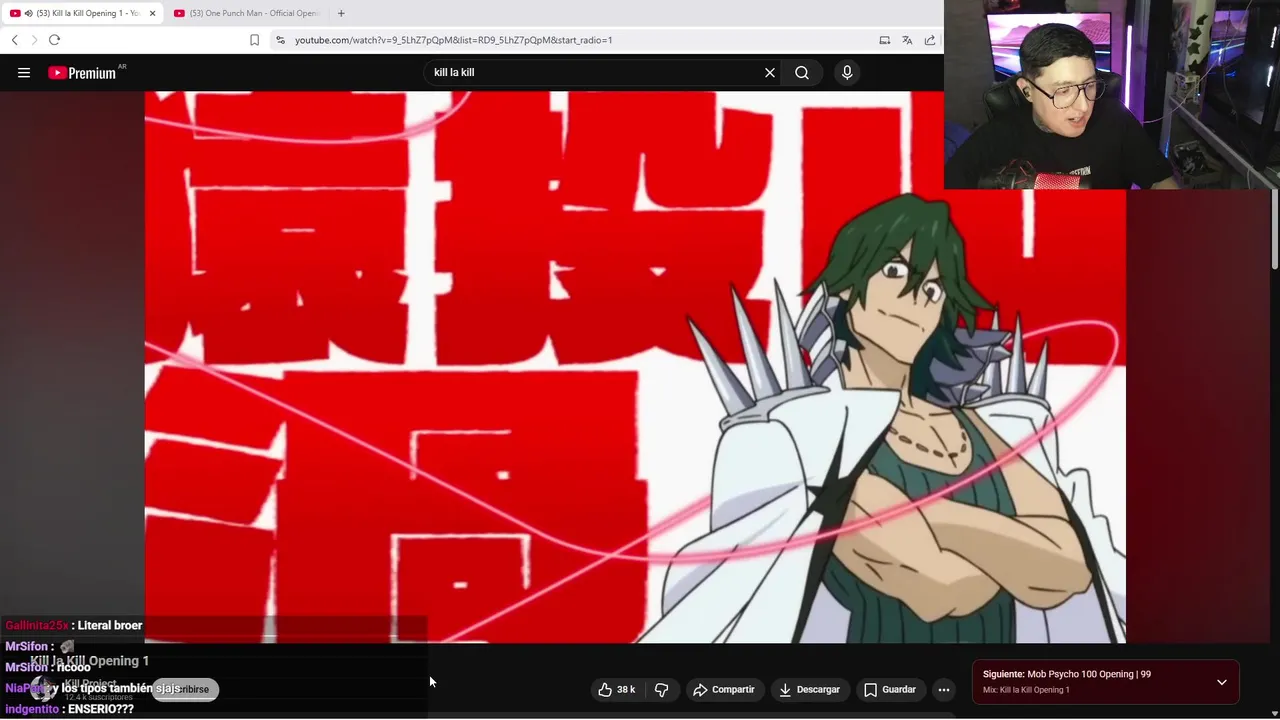Click chat message 'ENSERIO???'
The height and width of the screenshot is (720, 1280).
pyautogui.click(x=101, y=709)
